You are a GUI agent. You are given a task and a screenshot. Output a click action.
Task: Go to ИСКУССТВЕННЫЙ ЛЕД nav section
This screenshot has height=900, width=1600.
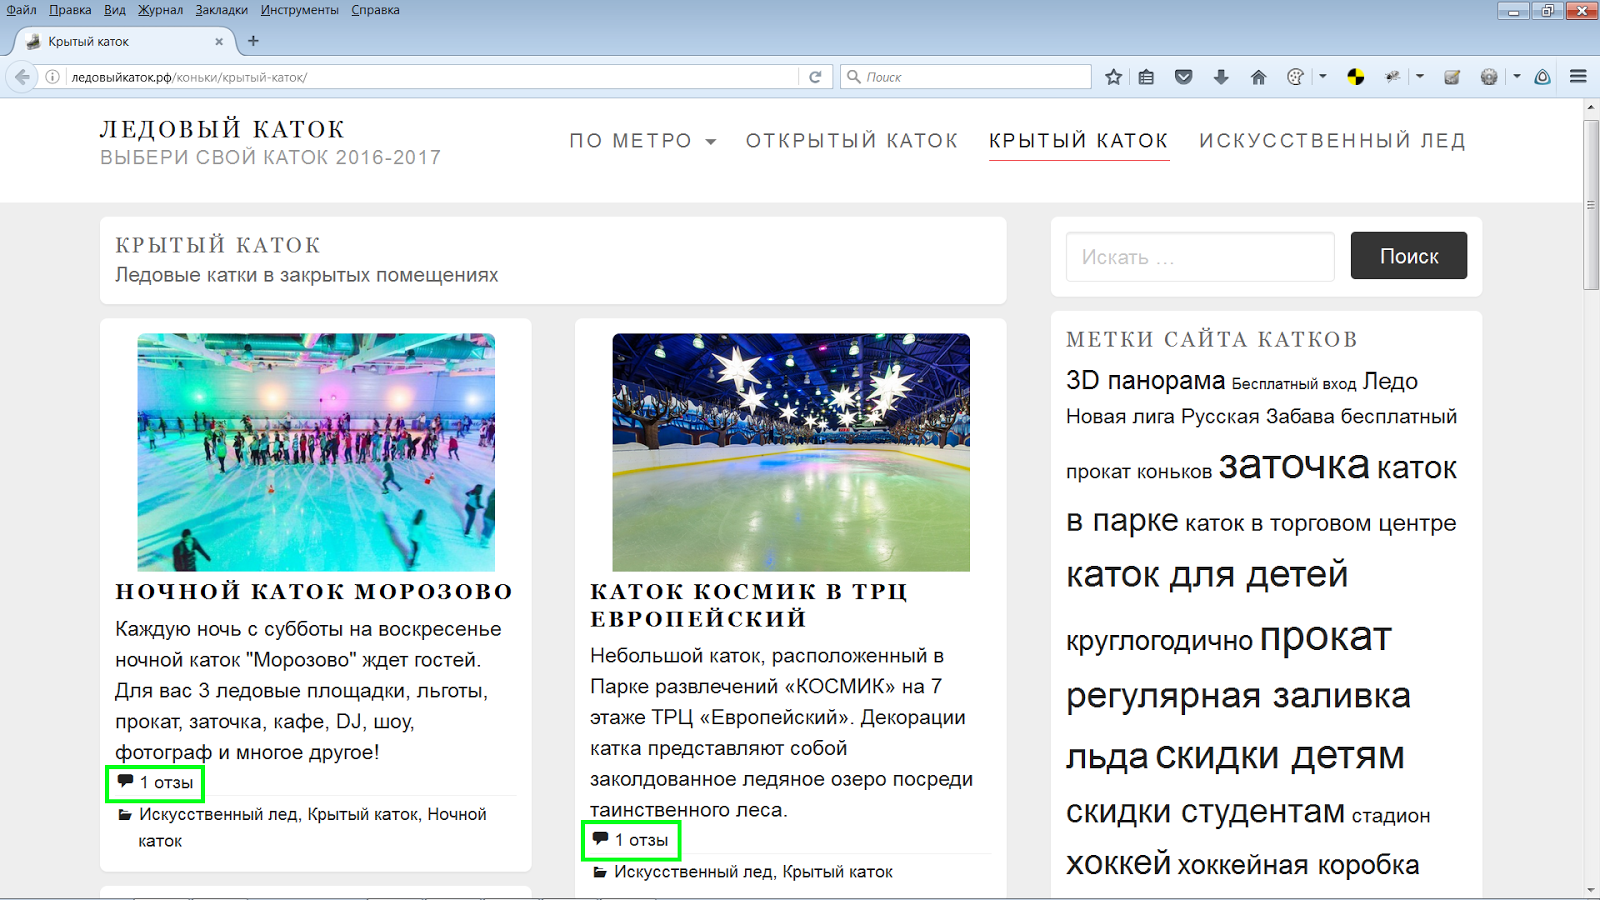pyautogui.click(x=1333, y=141)
